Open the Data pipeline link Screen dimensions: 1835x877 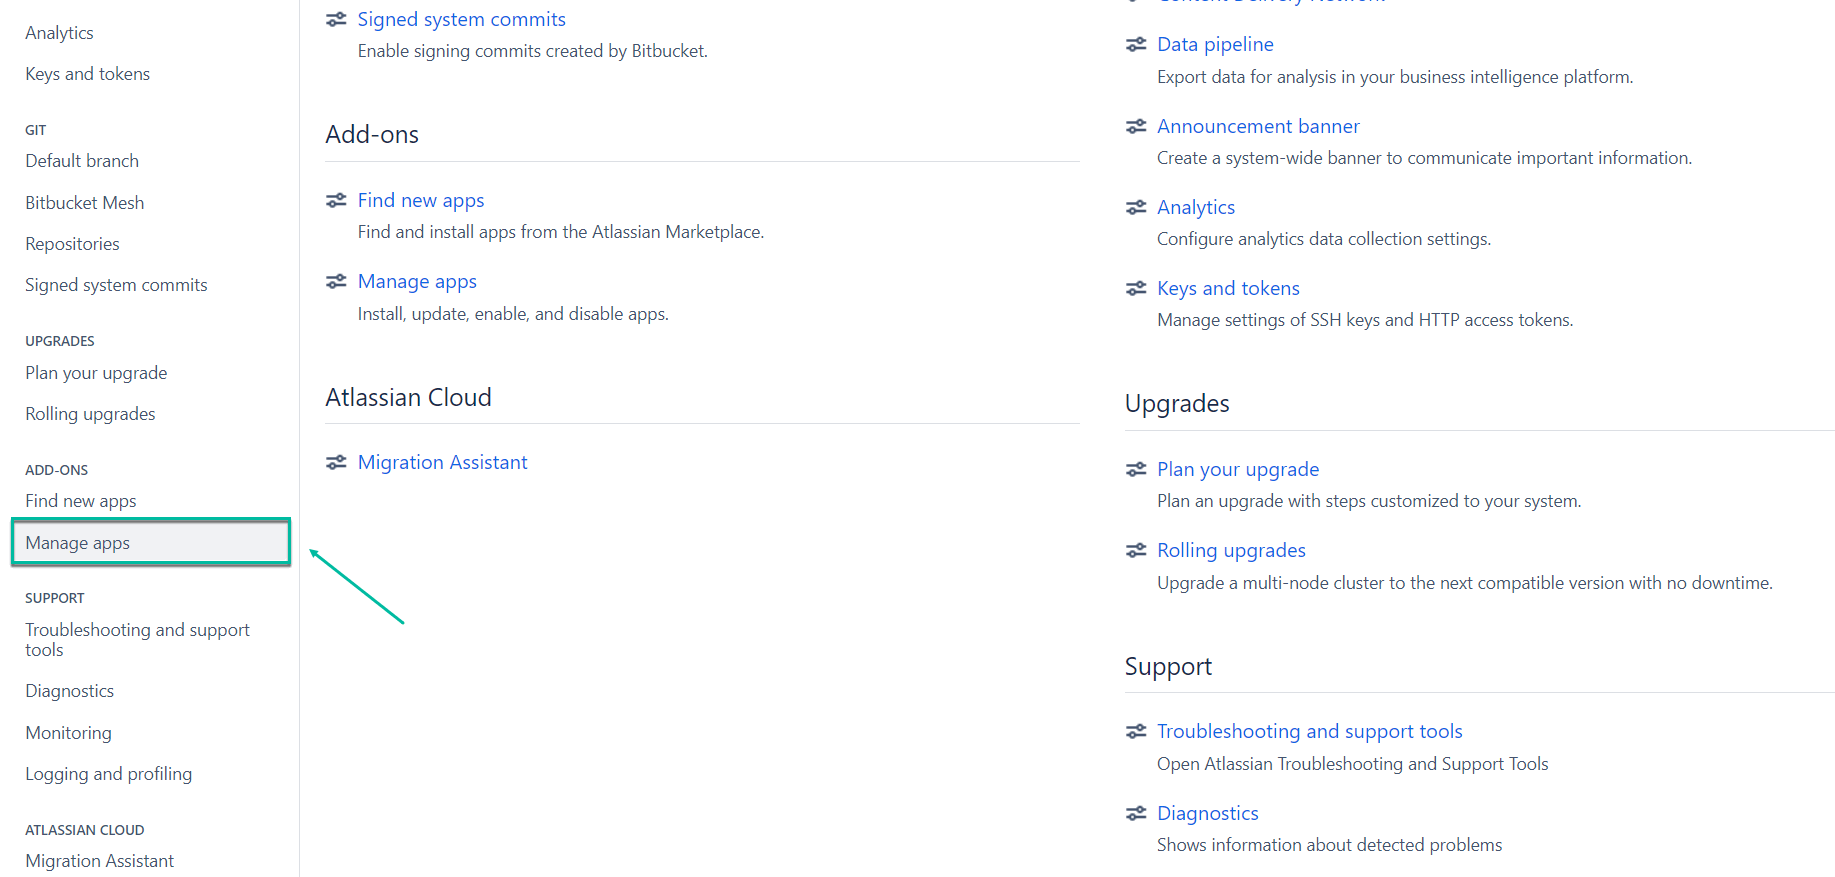pyautogui.click(x=1215, y=44)
